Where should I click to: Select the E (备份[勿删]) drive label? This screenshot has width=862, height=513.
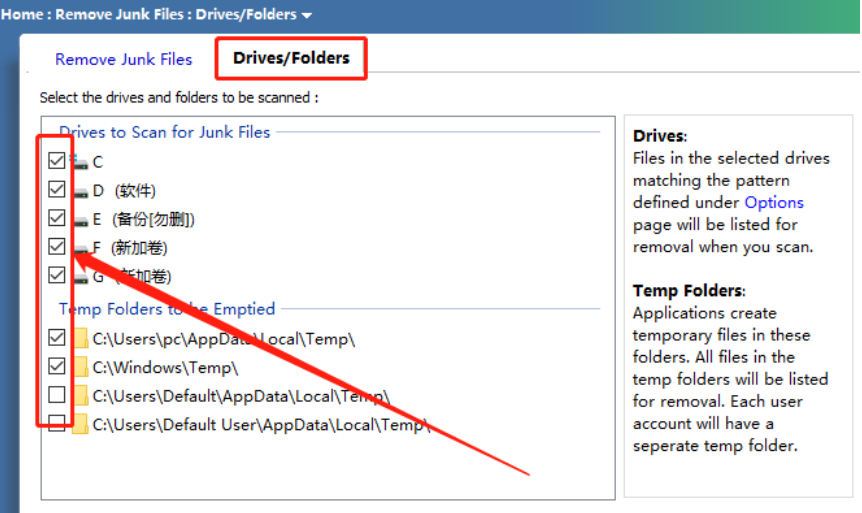pos(143,219)
